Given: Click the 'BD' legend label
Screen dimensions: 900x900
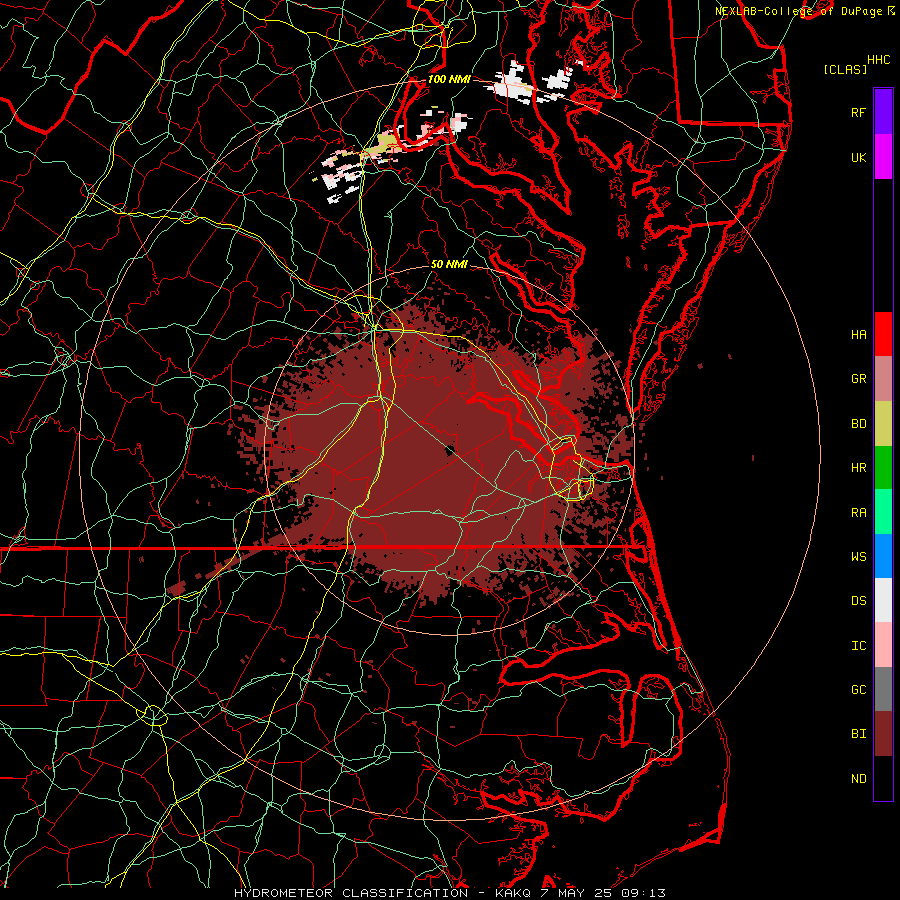Looking at the screenshot, I should 858,424.
